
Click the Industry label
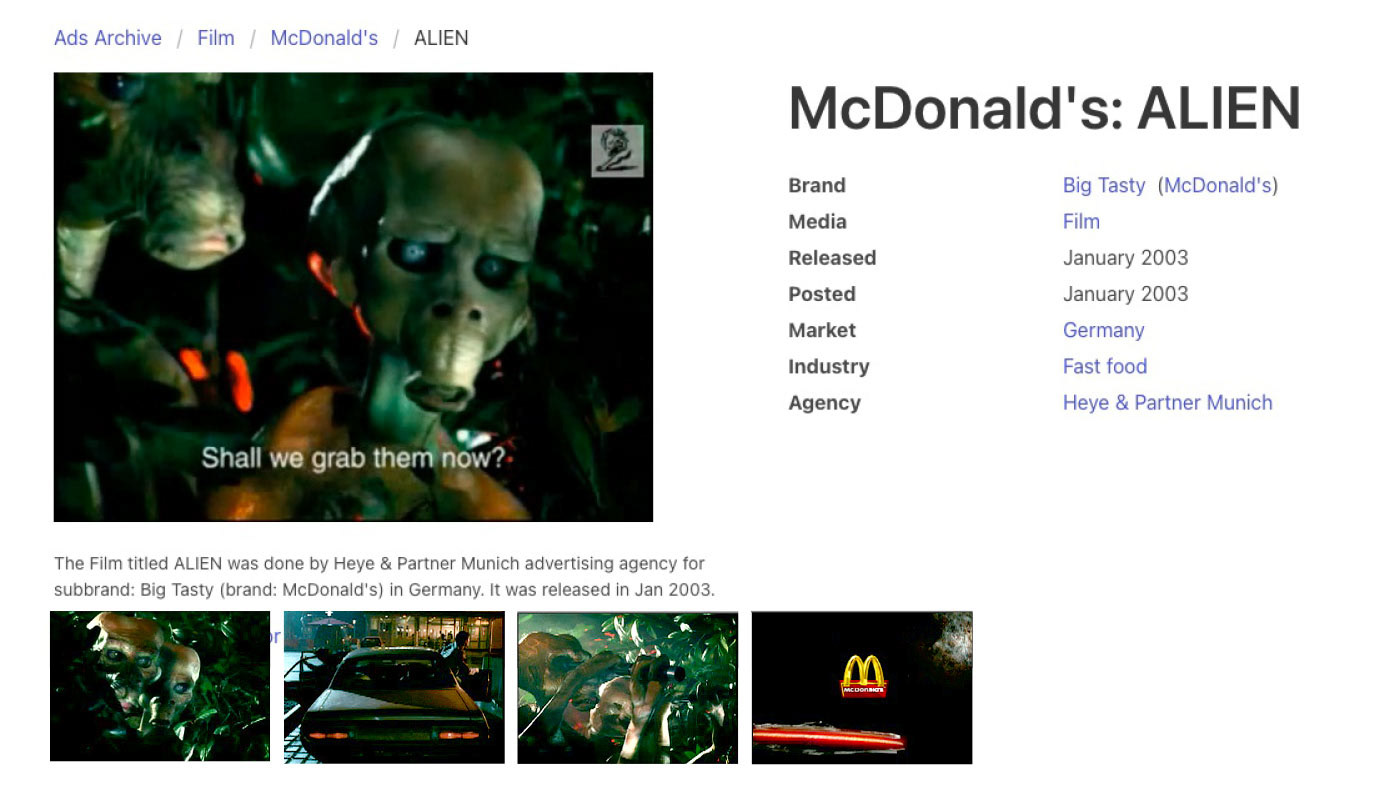[x=829, y=366]
